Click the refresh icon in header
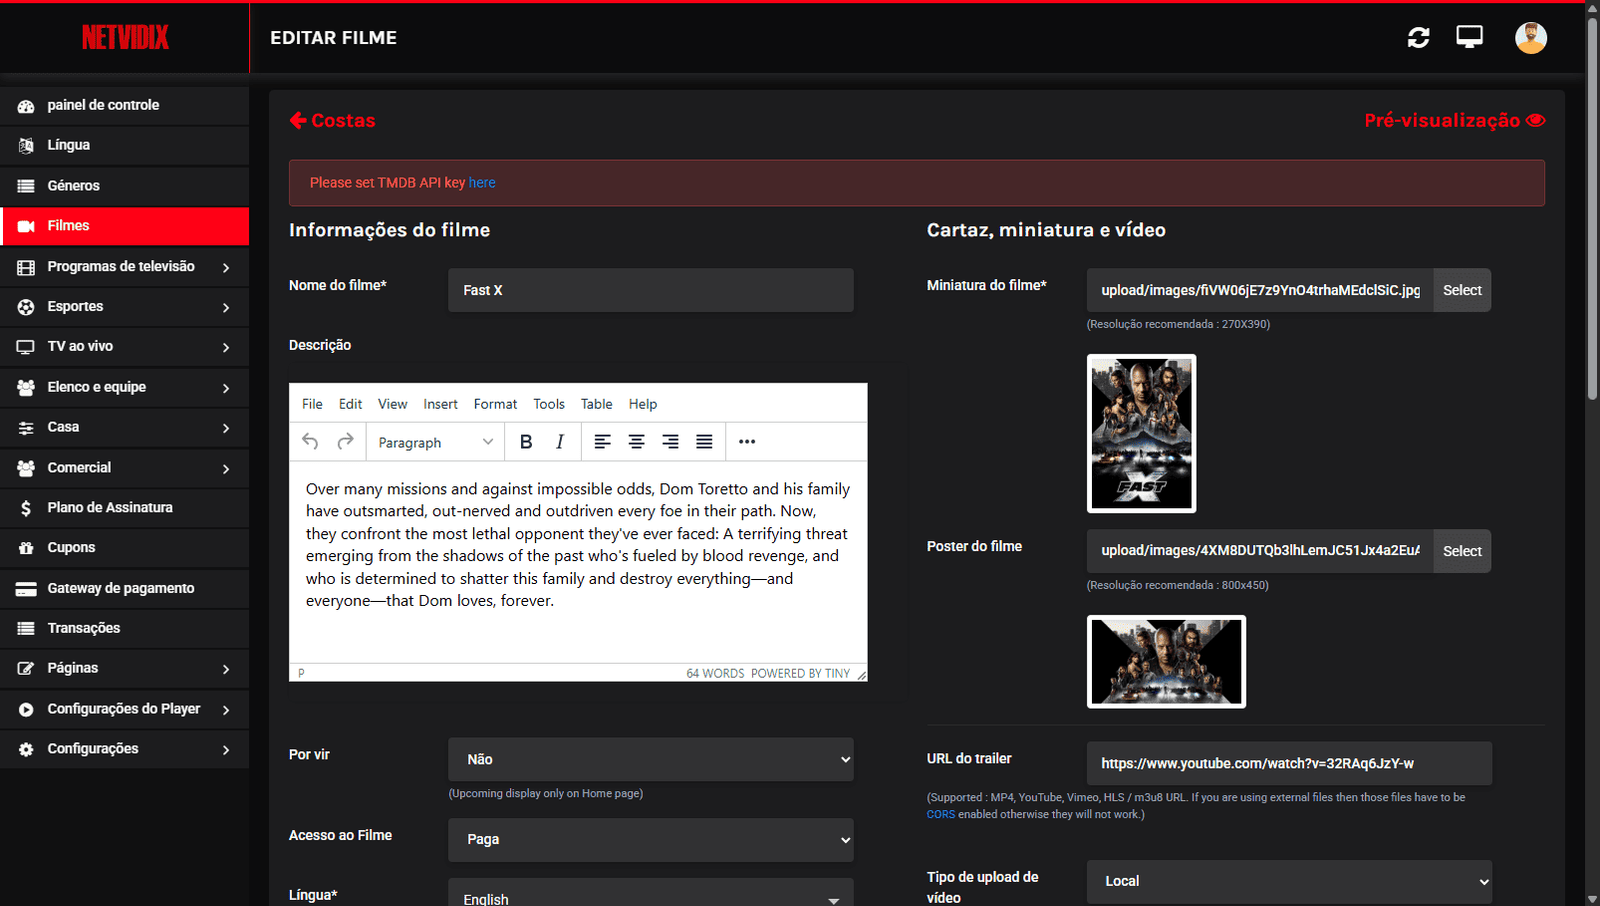This screenshot has height=906, width=1600. pyautogui.click(x=1418, y=38)
